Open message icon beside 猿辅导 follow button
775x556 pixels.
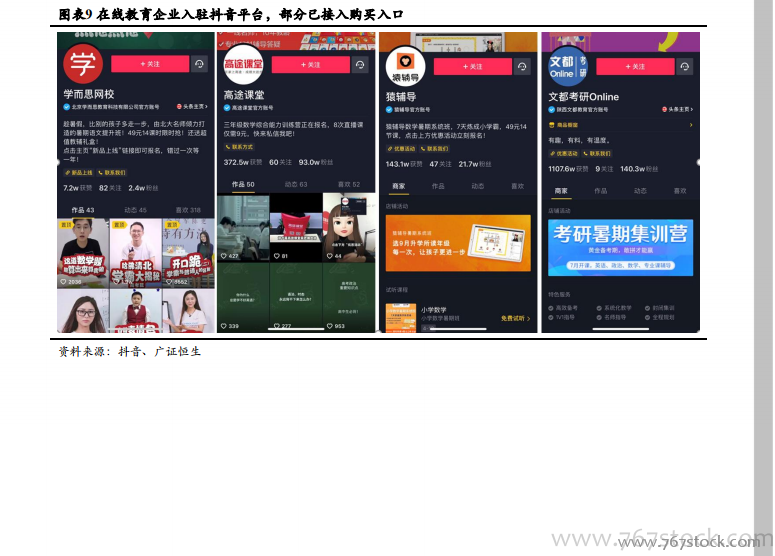point(522,67)
